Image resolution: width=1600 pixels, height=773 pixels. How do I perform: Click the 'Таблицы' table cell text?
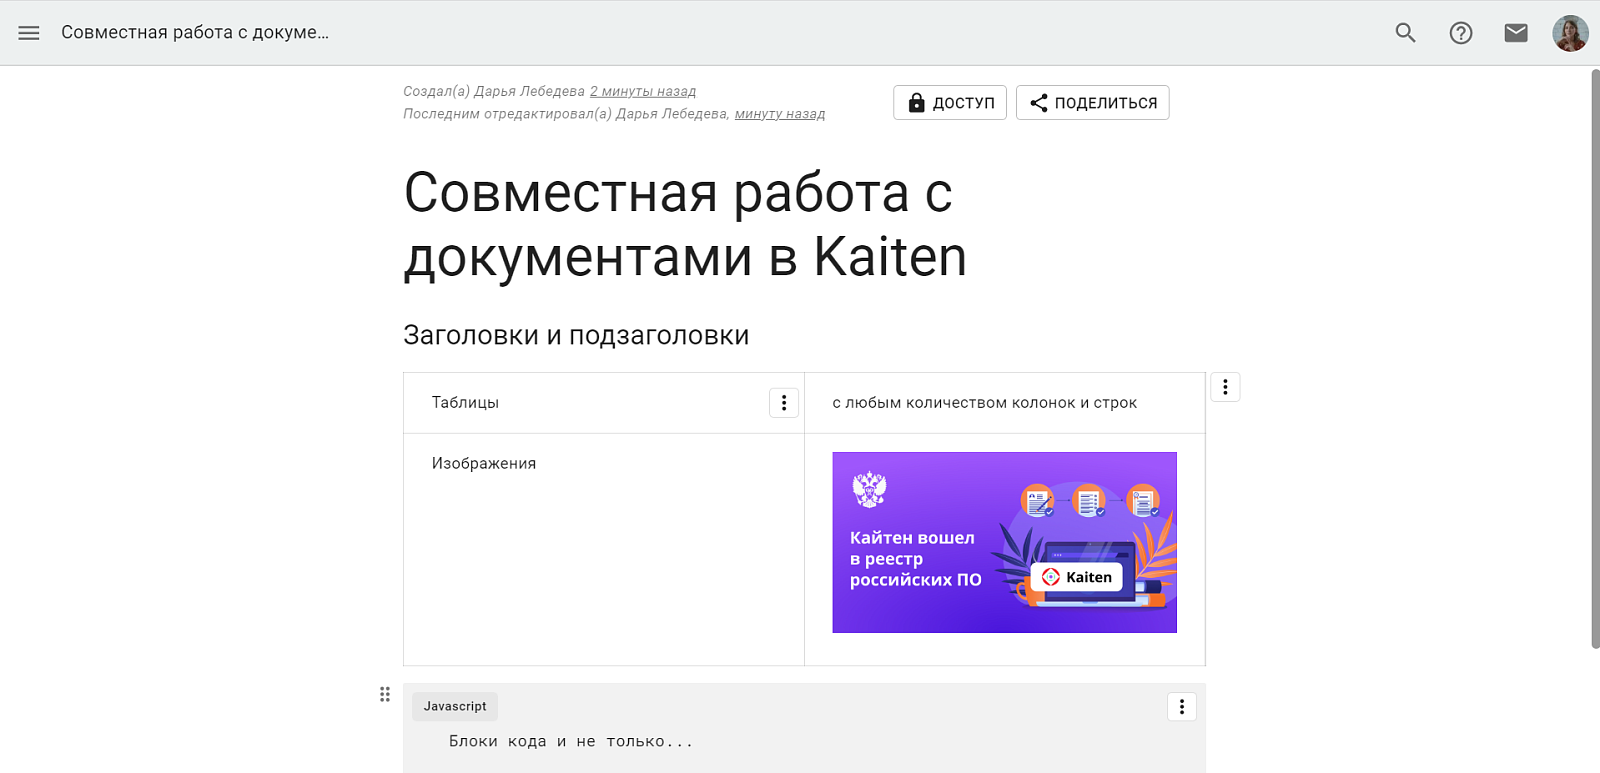(465, 402)
